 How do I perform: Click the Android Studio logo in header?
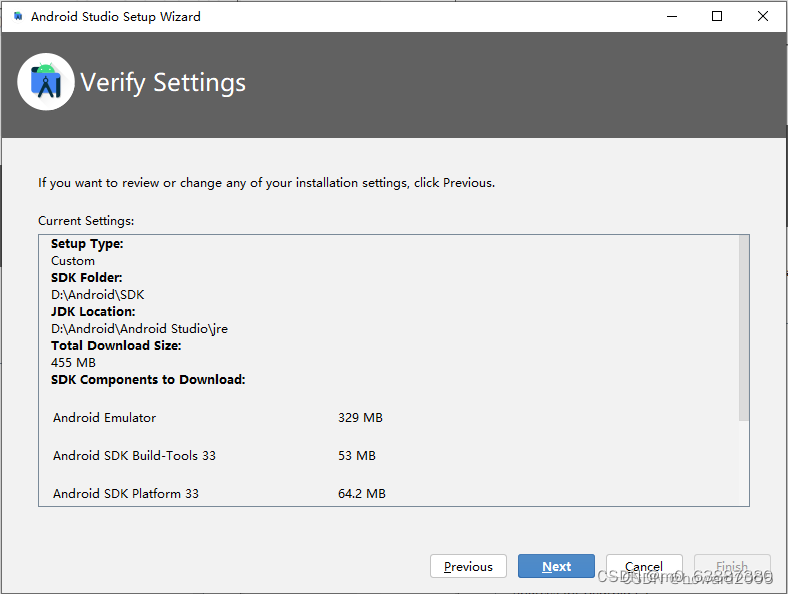tap(46, 82)
